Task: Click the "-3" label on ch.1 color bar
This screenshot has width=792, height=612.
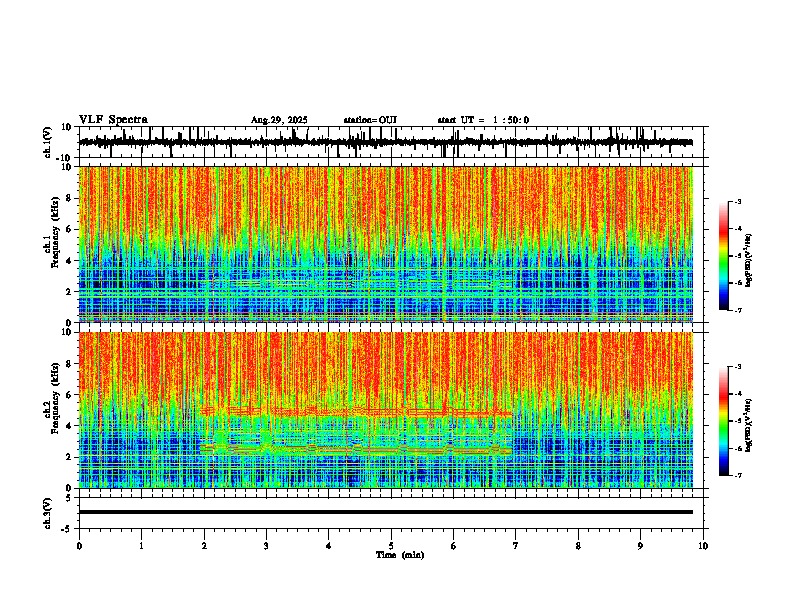Action: click(737, 201)
